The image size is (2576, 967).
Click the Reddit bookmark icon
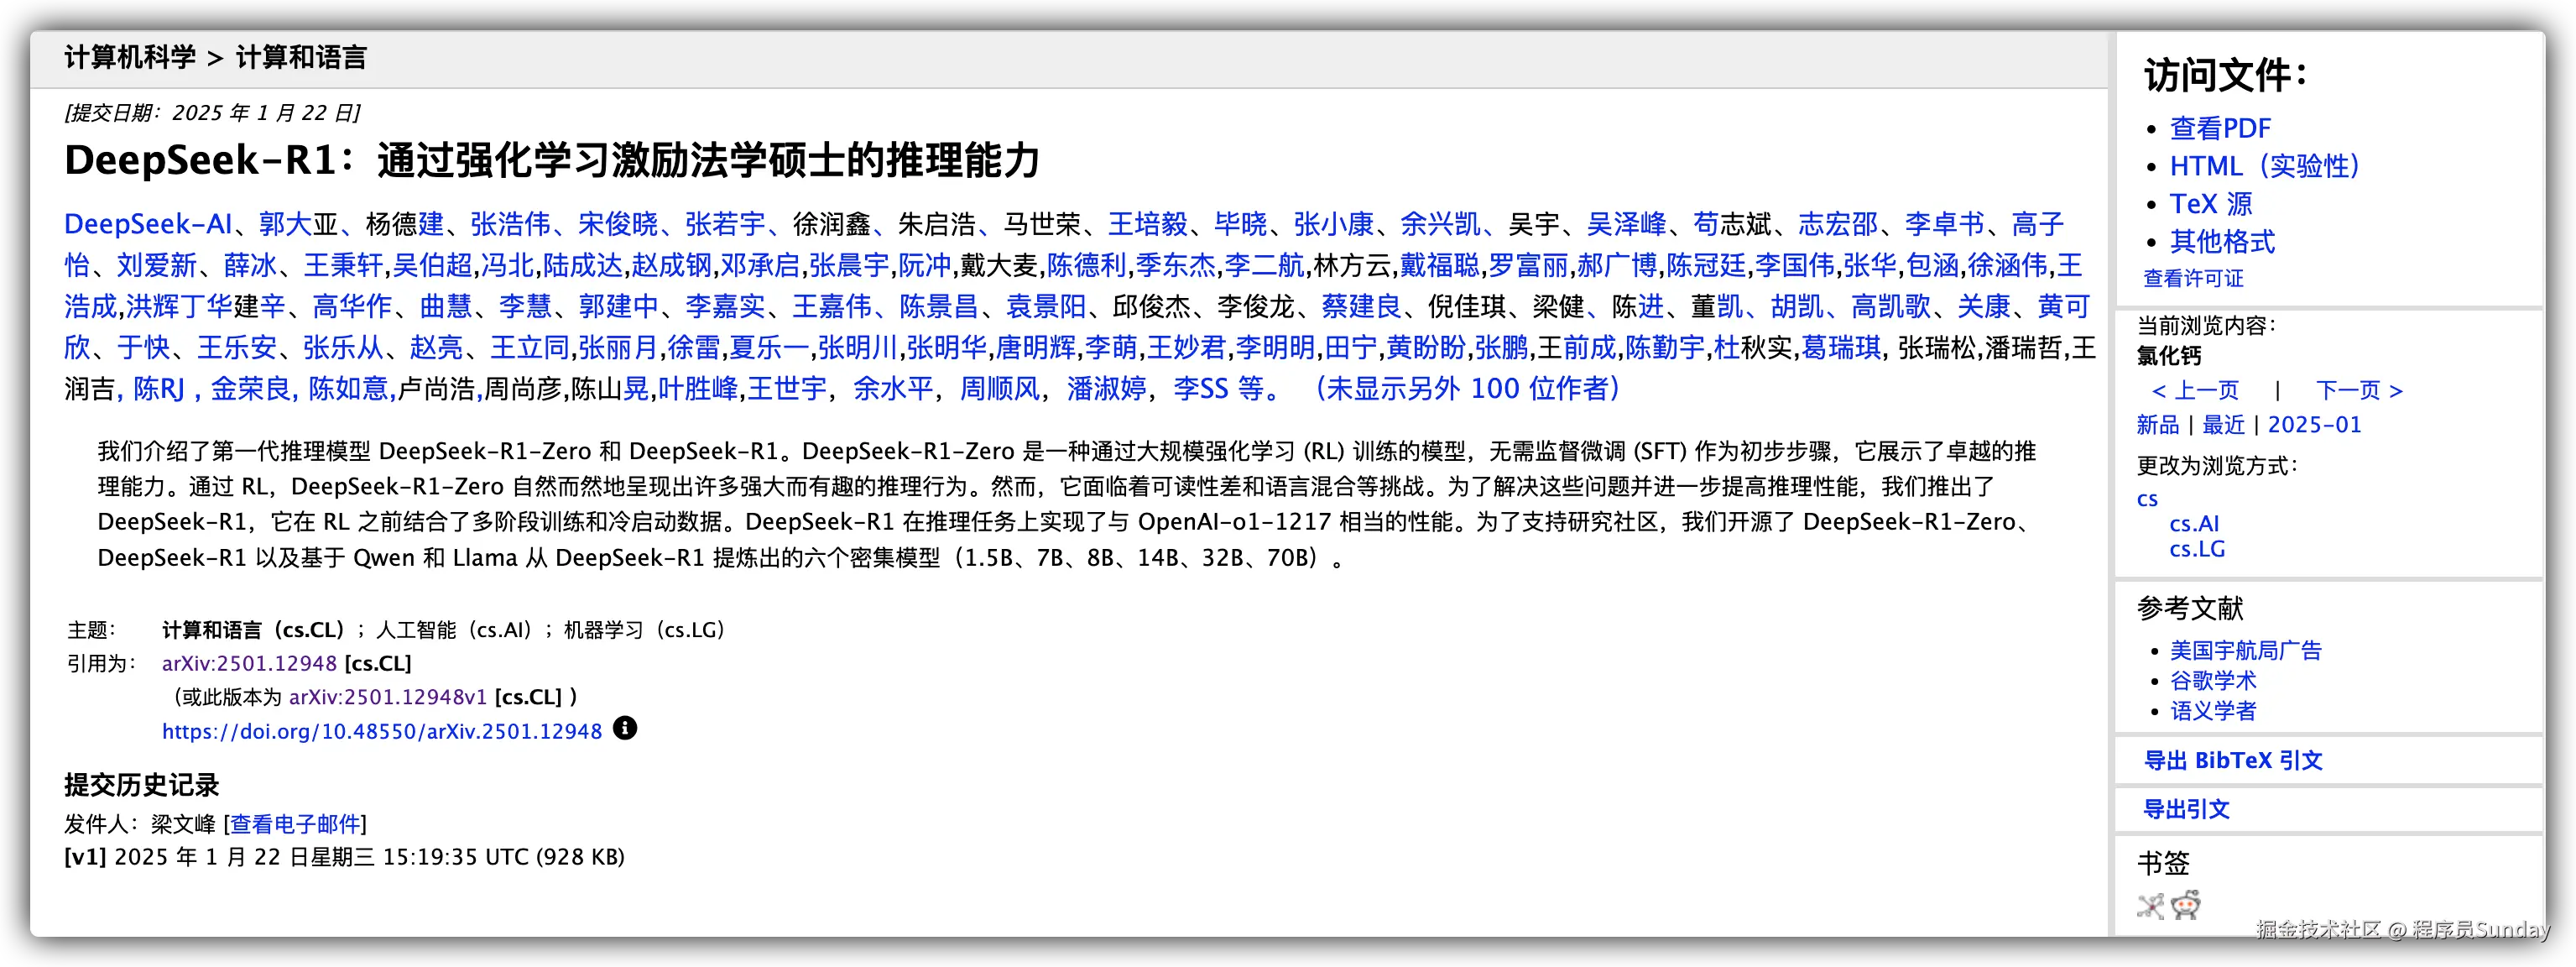pos(2185,905)
